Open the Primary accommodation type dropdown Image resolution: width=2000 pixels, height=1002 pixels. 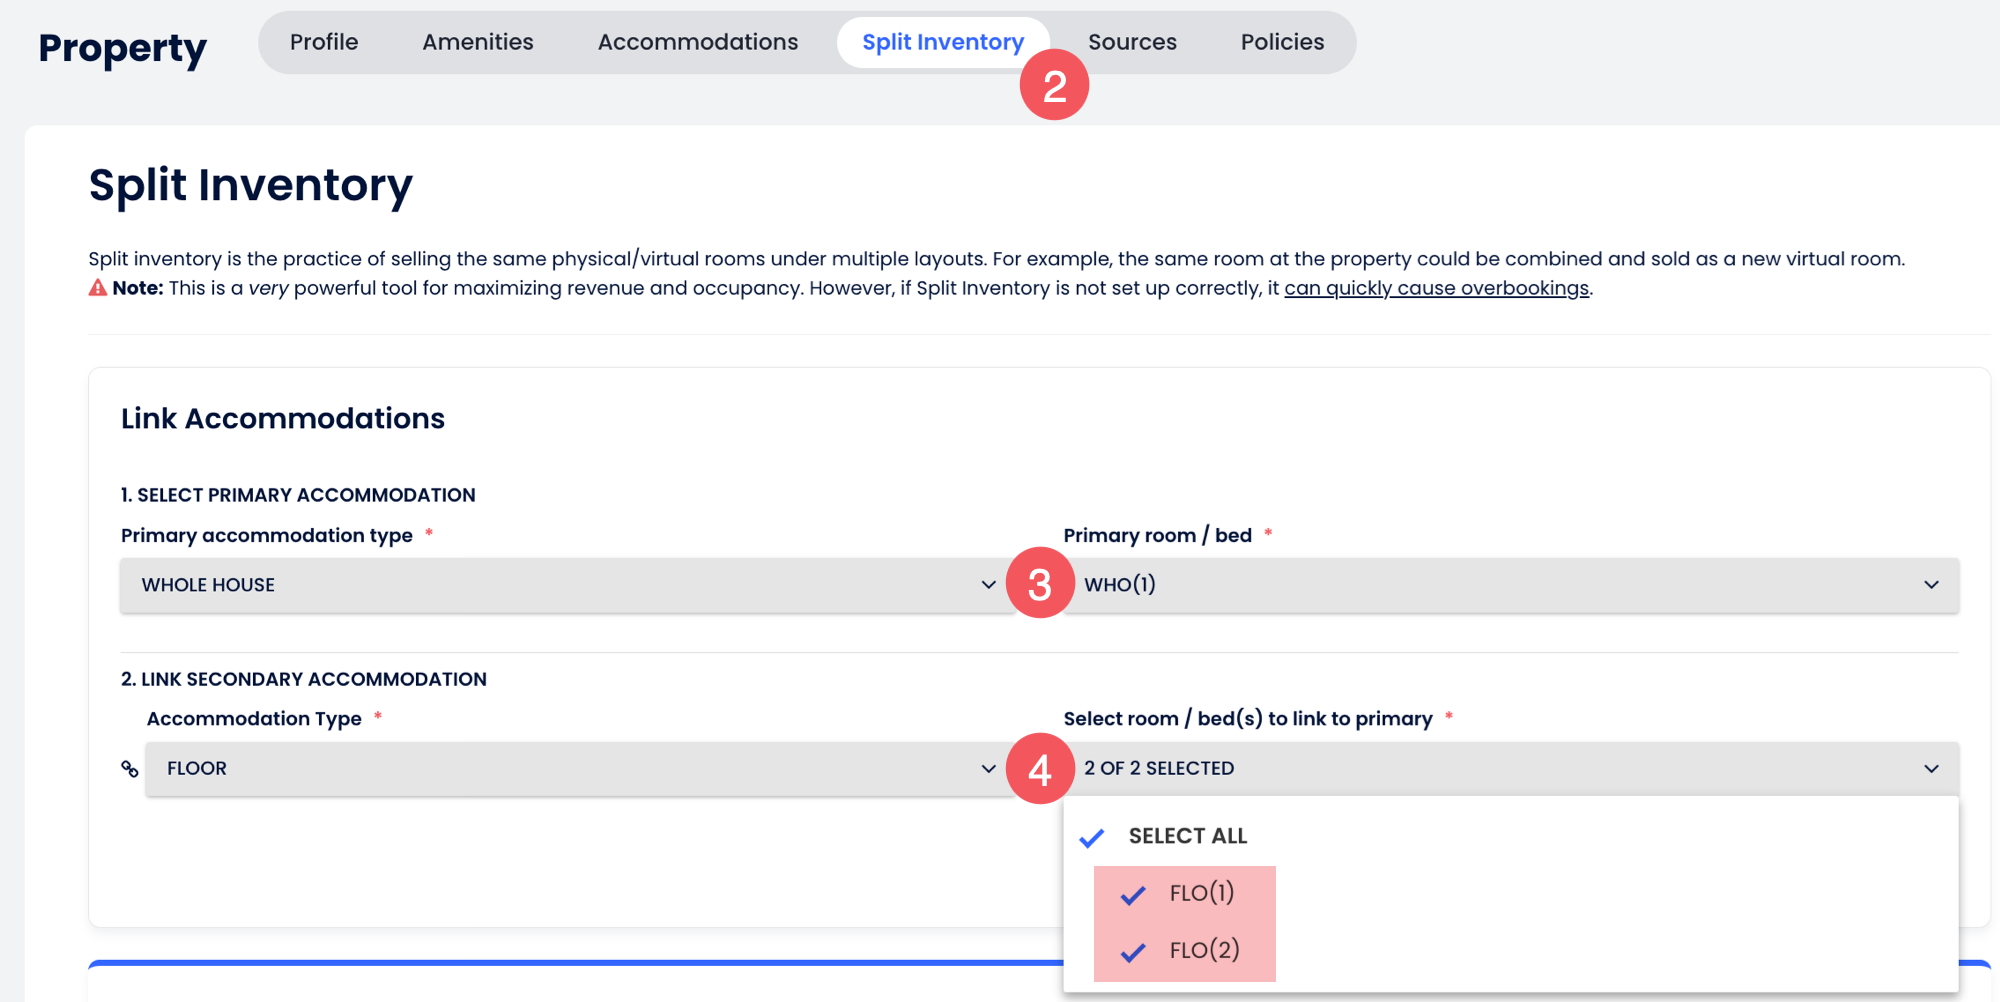567,585
